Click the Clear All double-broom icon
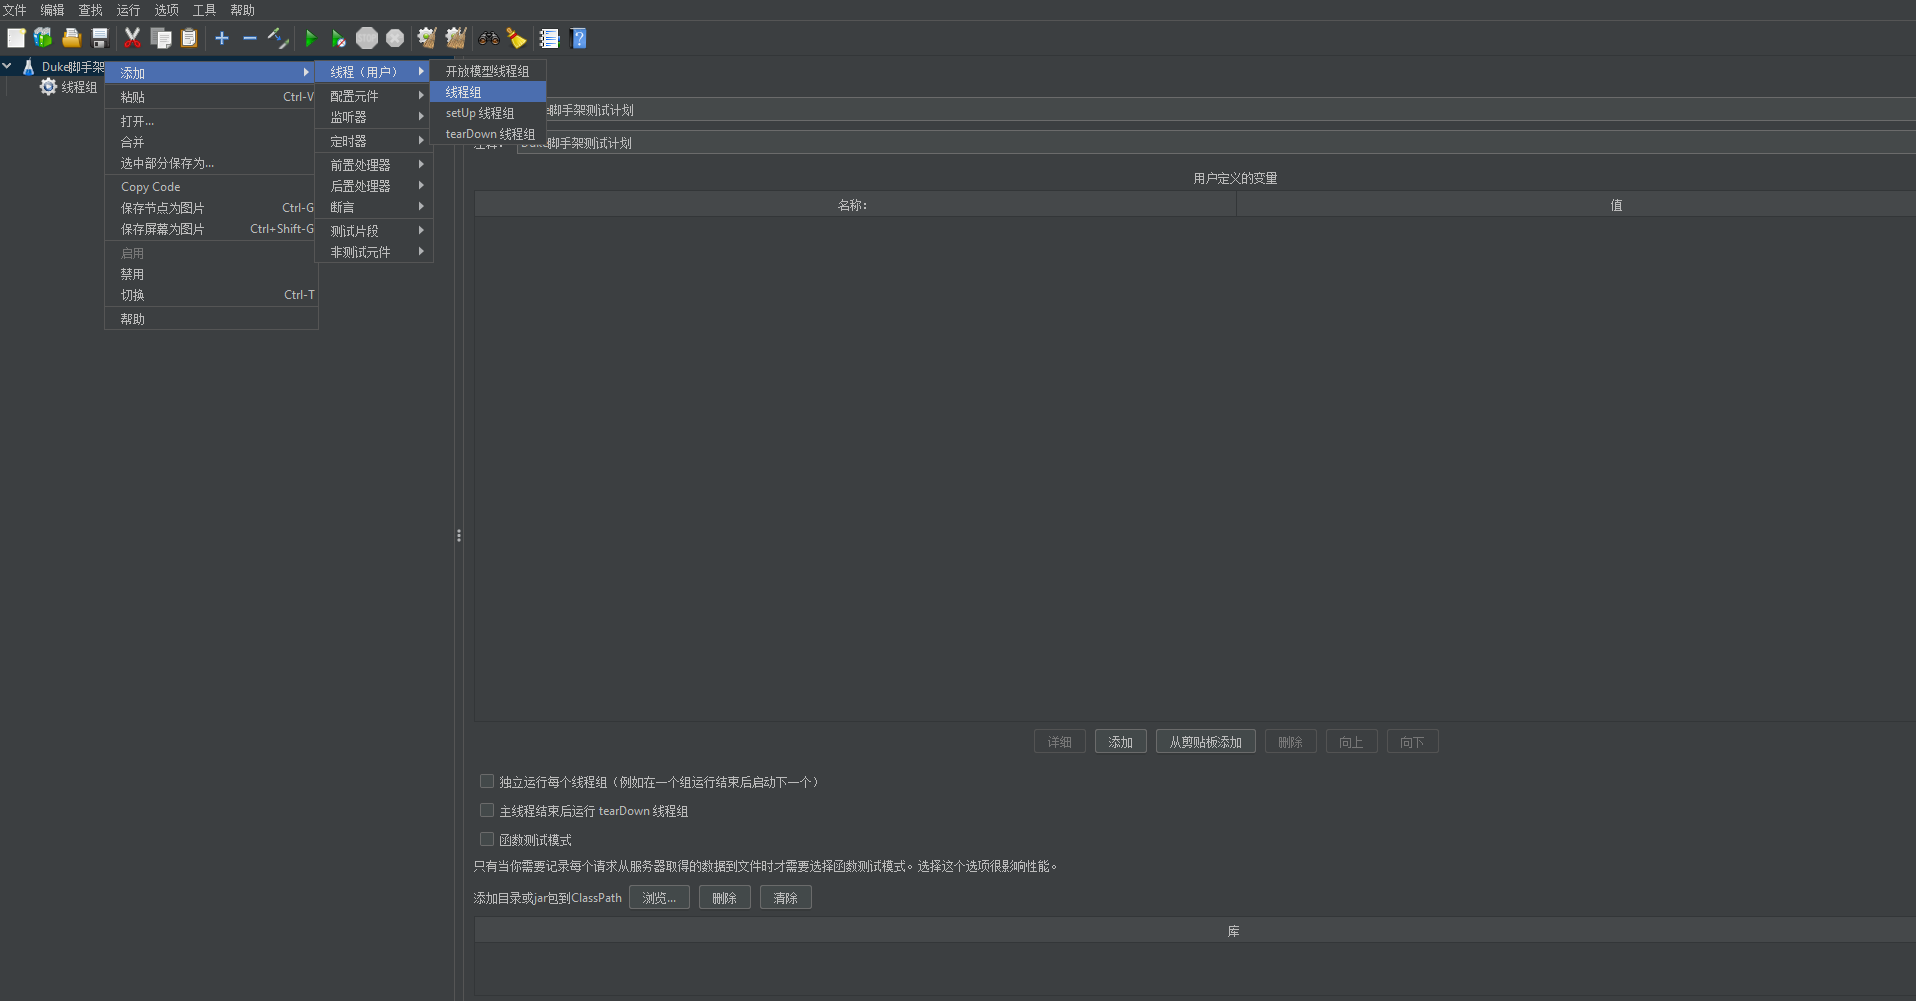The width and height of the screenshot is (1916, 1001). [456, 38]
